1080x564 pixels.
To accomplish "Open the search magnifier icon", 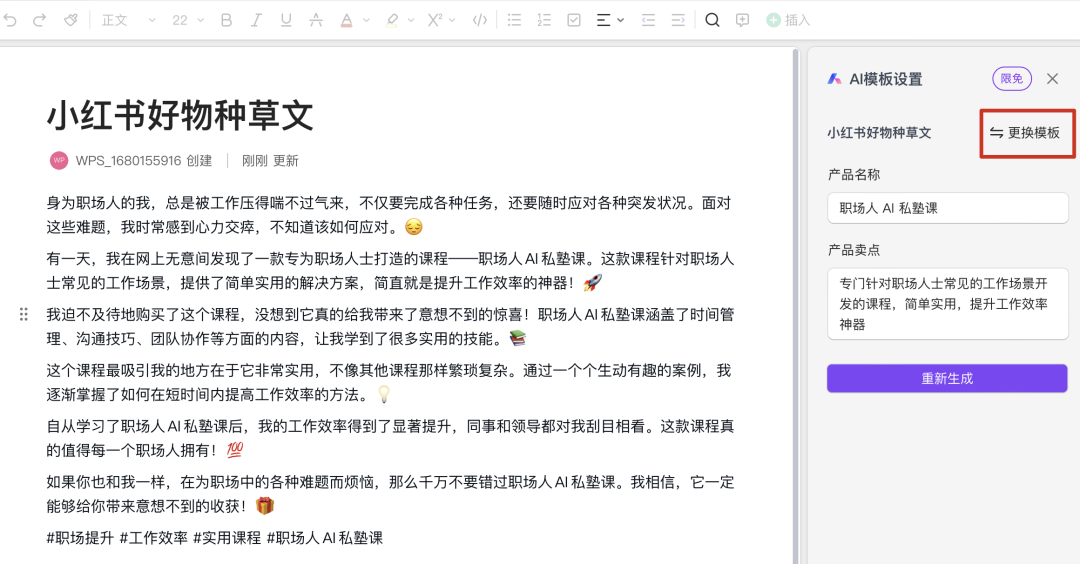I will (x=712, y=20).
